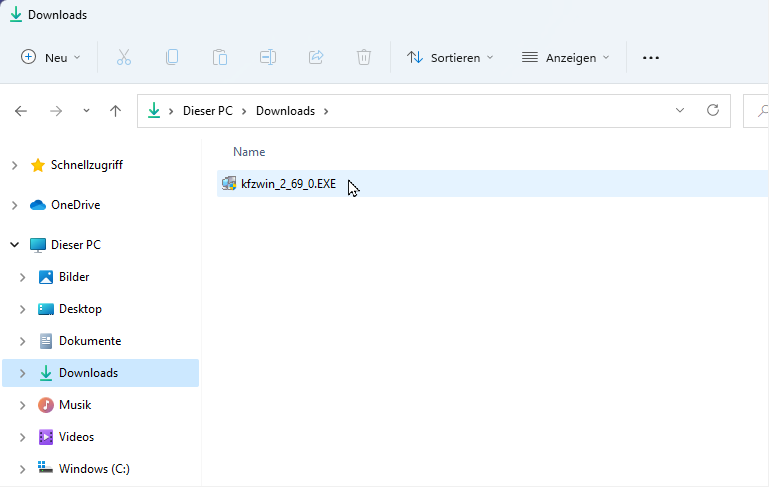Open Videos in navigation pane
The width and height of the screenshot is (769, 487).
coord(77,436)
